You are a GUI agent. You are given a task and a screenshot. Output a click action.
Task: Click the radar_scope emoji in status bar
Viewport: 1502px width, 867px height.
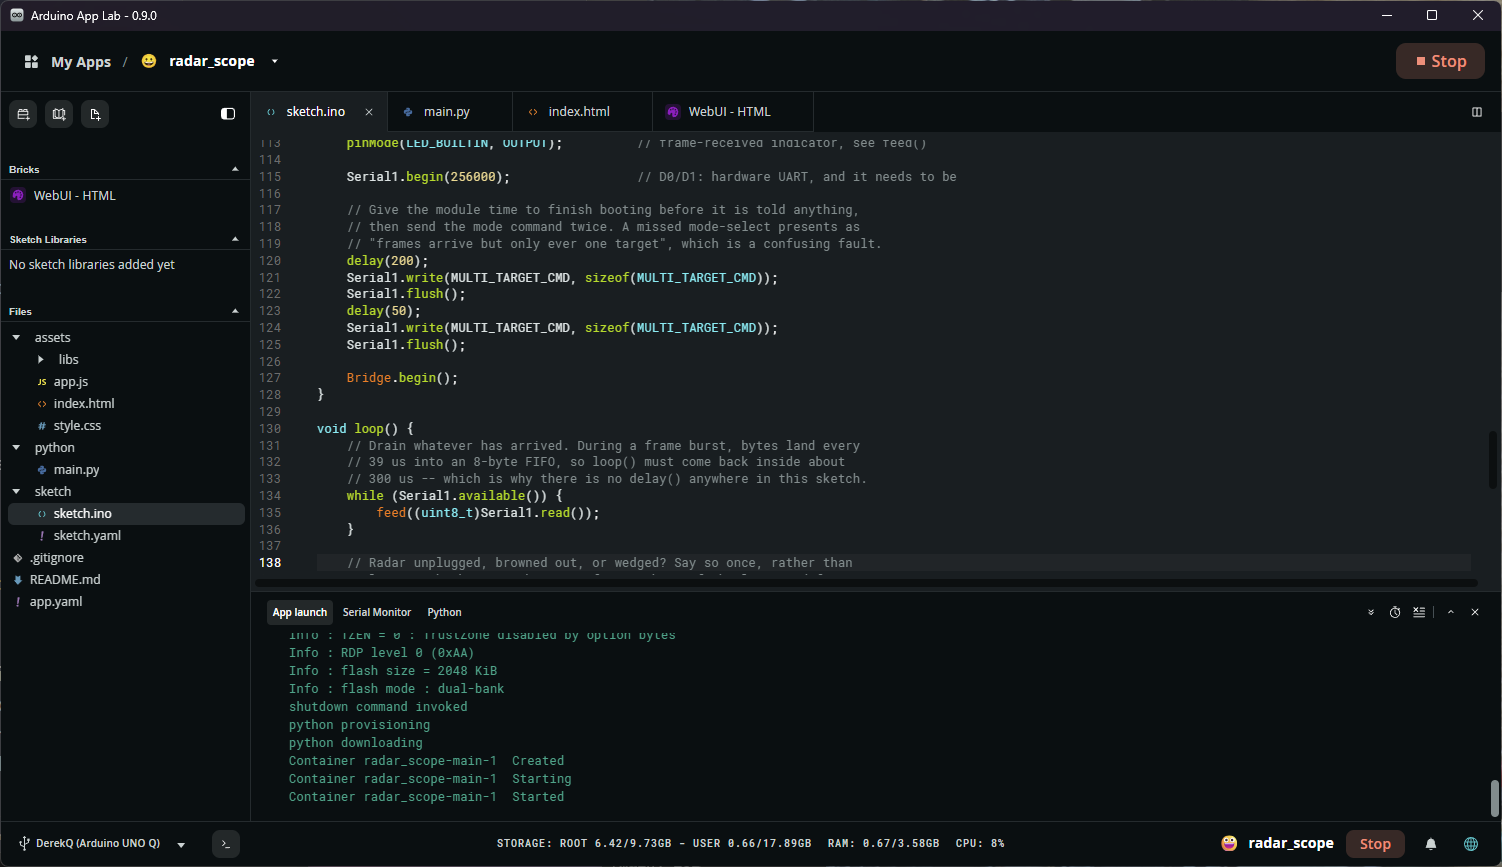(1230, 843)
